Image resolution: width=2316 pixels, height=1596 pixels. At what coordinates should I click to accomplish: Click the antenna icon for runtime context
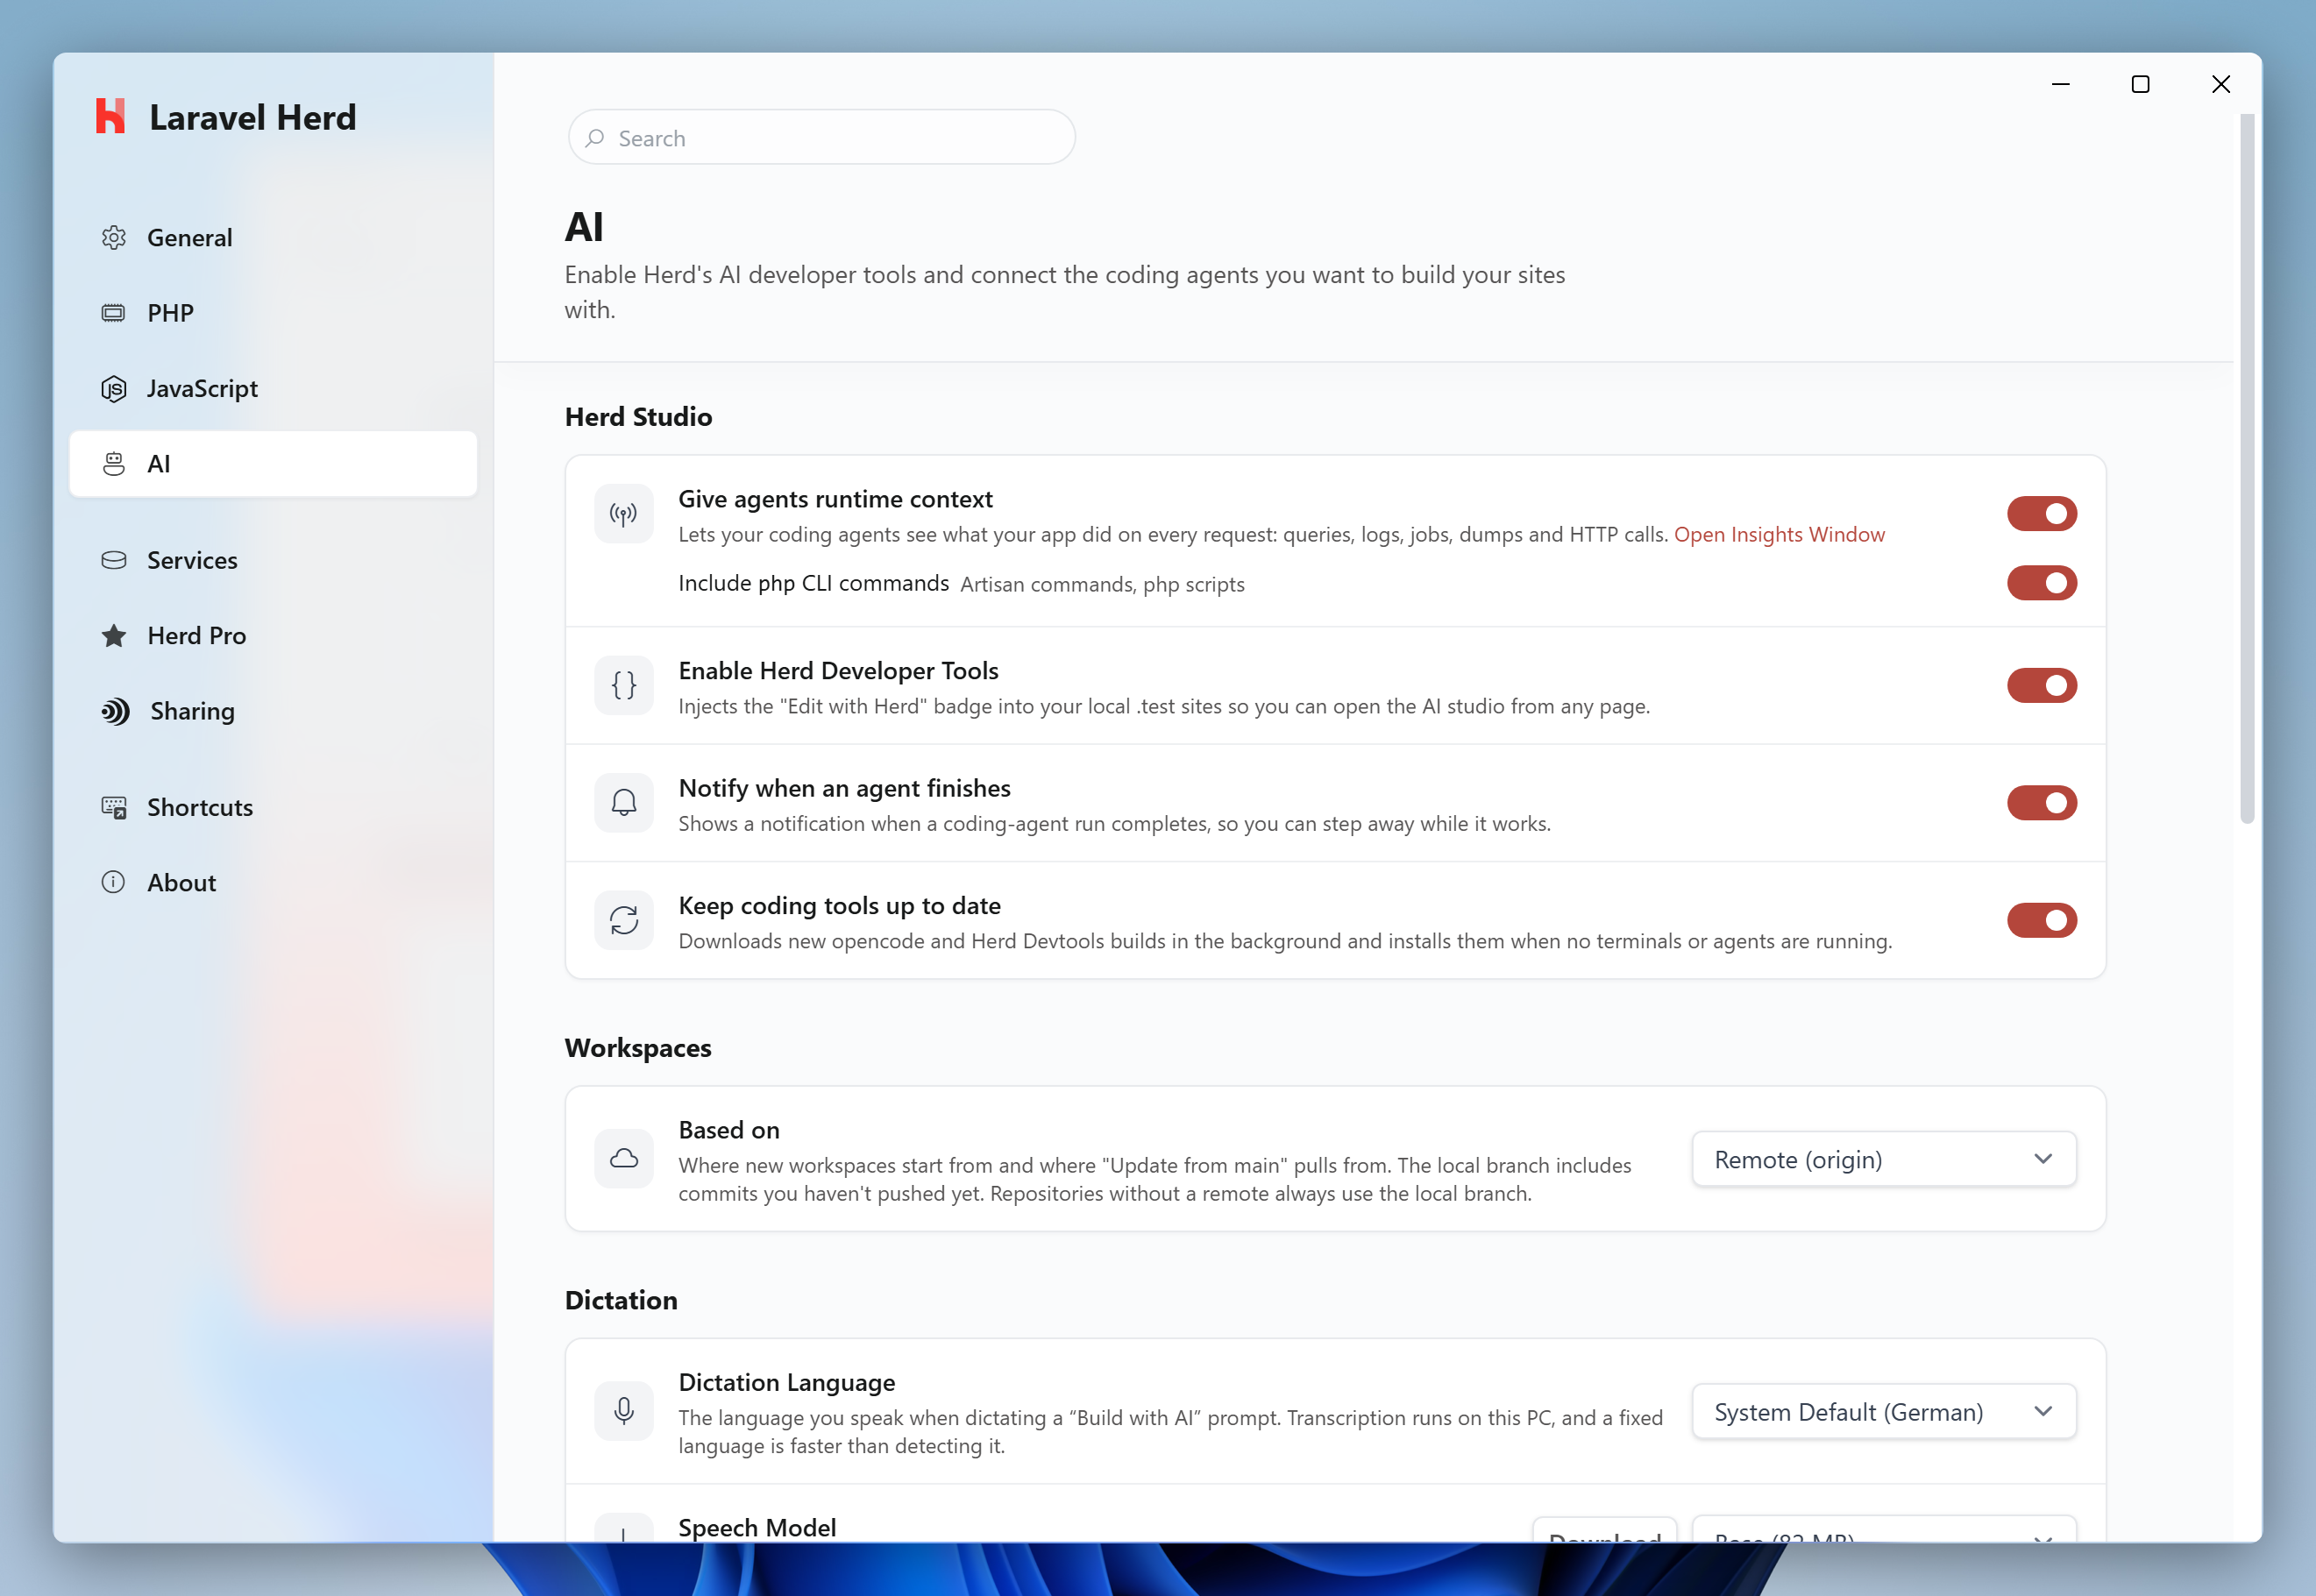624,514
